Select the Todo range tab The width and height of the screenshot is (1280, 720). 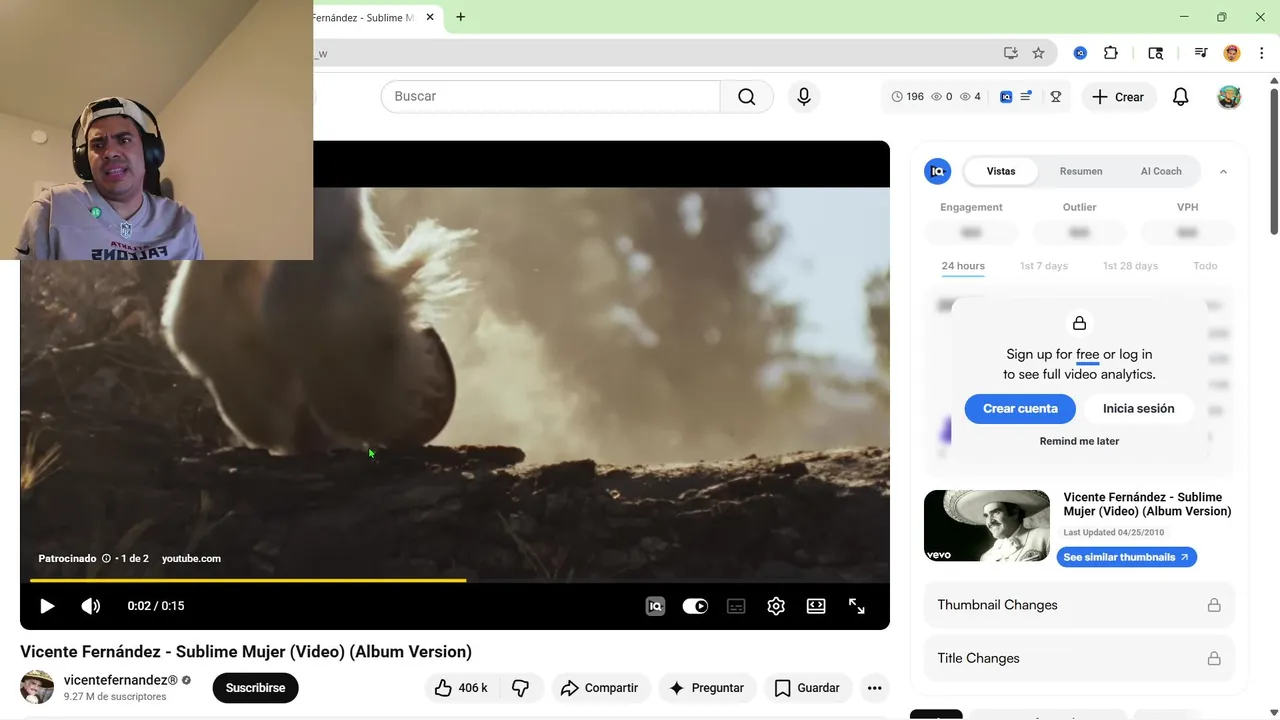(x=1205, y=266)
